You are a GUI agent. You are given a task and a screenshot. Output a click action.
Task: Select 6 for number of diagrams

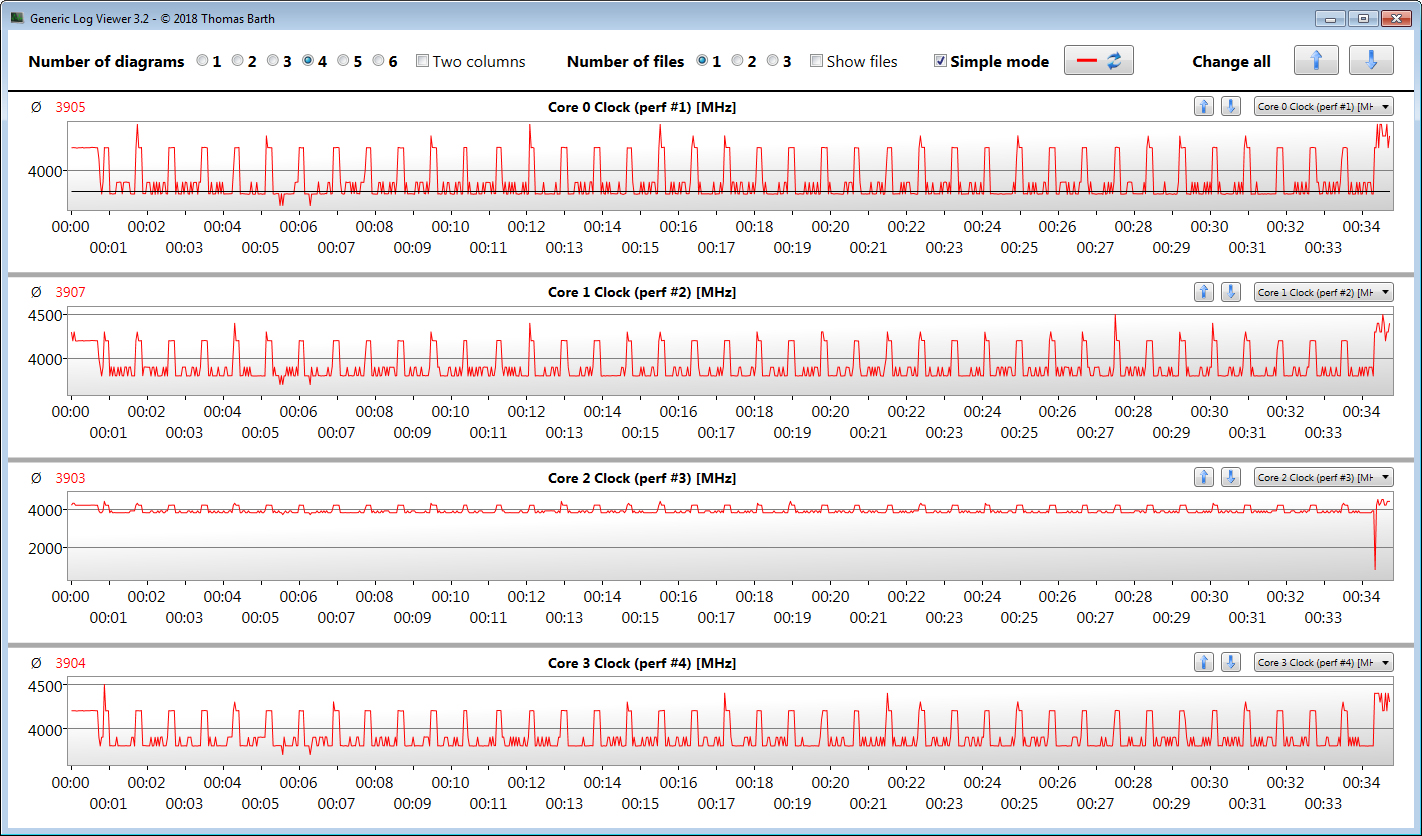[379, 61]
